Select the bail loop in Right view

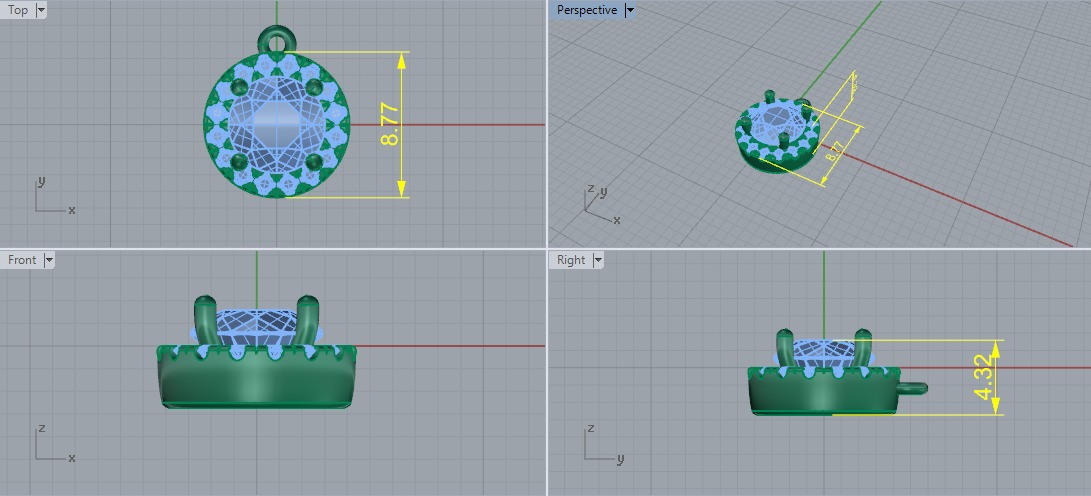[x=911, y=390]
